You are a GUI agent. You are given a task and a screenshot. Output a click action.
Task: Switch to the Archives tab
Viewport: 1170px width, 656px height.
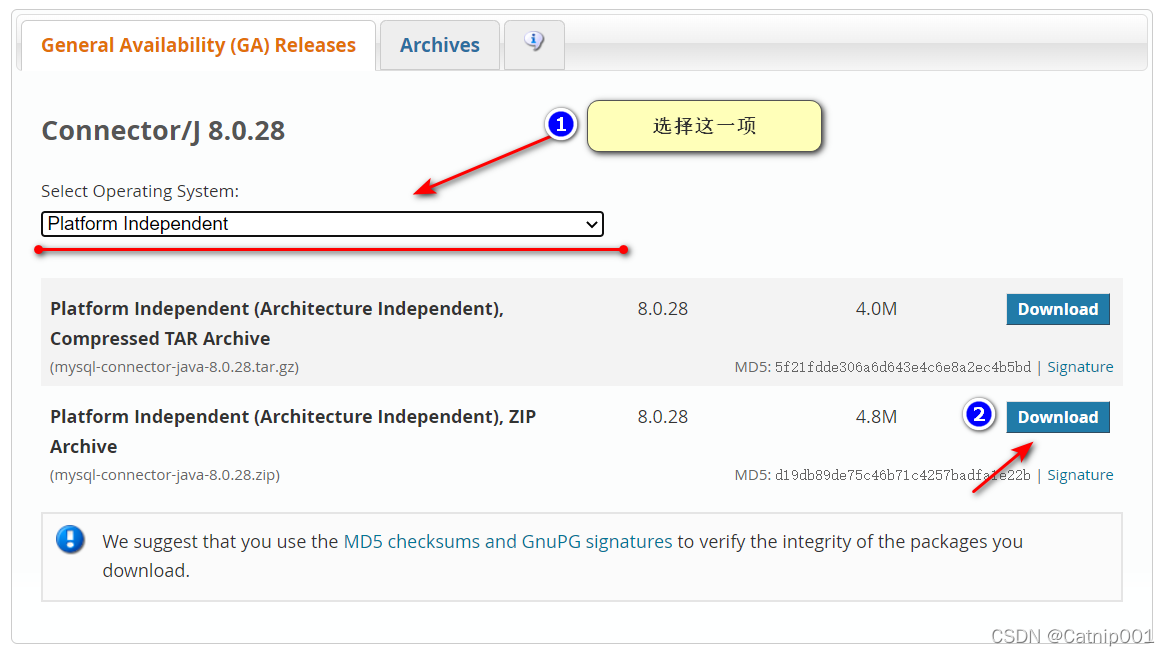(439, 46)
